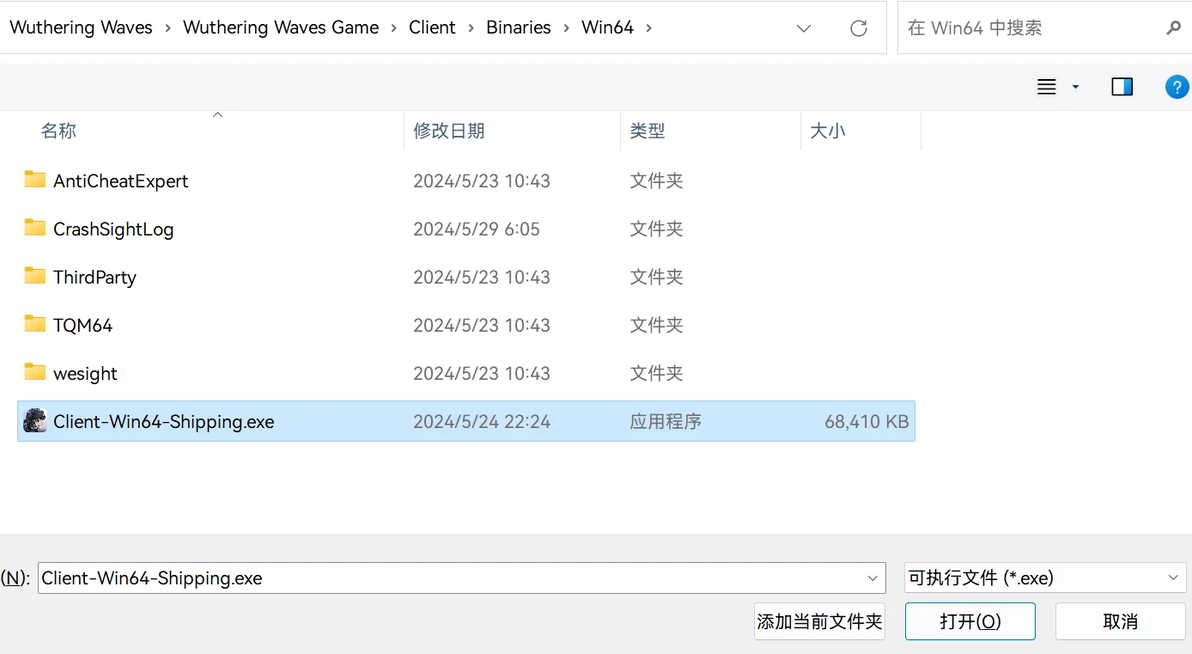Click date cell in TQM64 row
This screenshot has height=654, width=1192.
click(482, 325)
